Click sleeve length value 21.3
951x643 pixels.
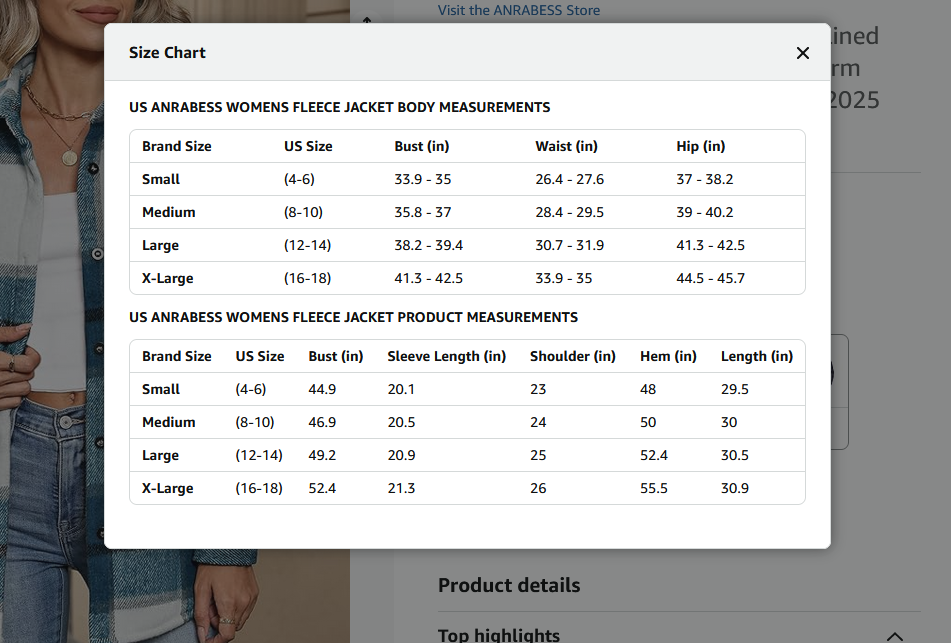[x=402, y=488]
